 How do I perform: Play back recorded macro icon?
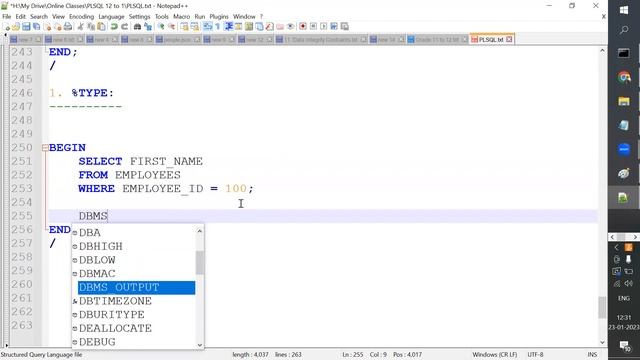(x=324, y=27)
